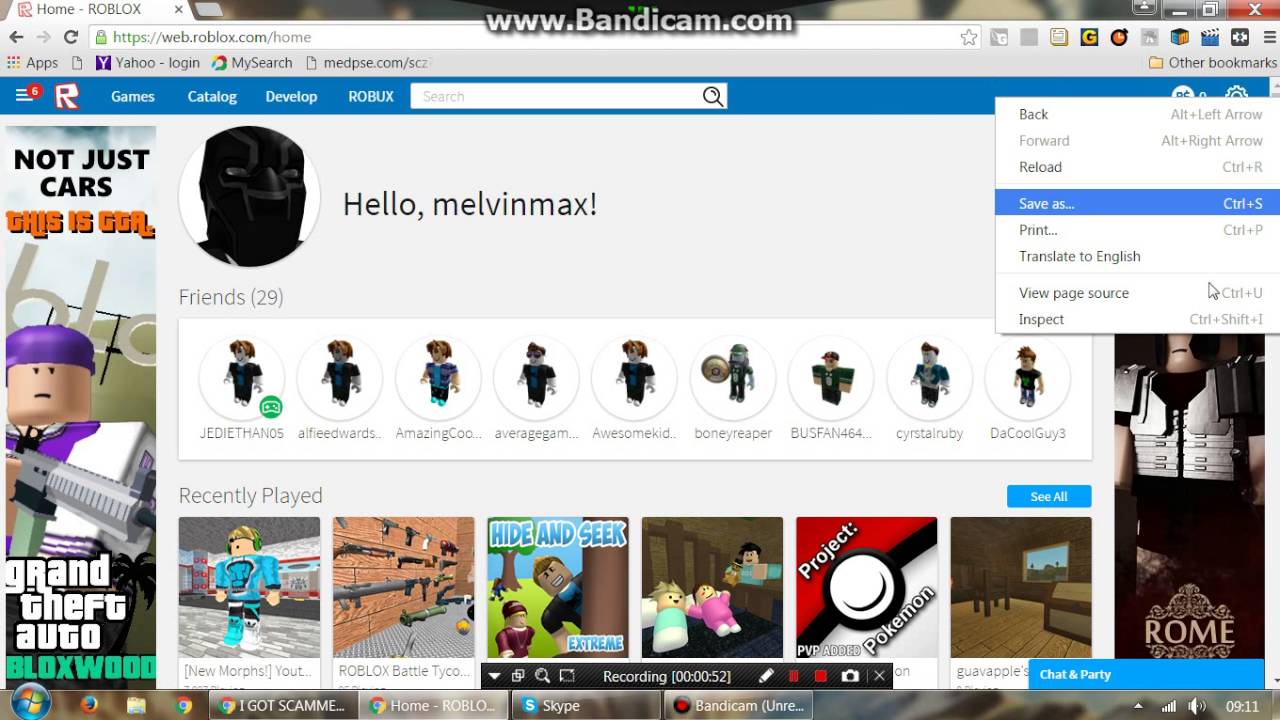The height and width of the screenshot is (720, 1280).
Task: Click the orange timer extension icon
Action: click(x=1119, y=37)
